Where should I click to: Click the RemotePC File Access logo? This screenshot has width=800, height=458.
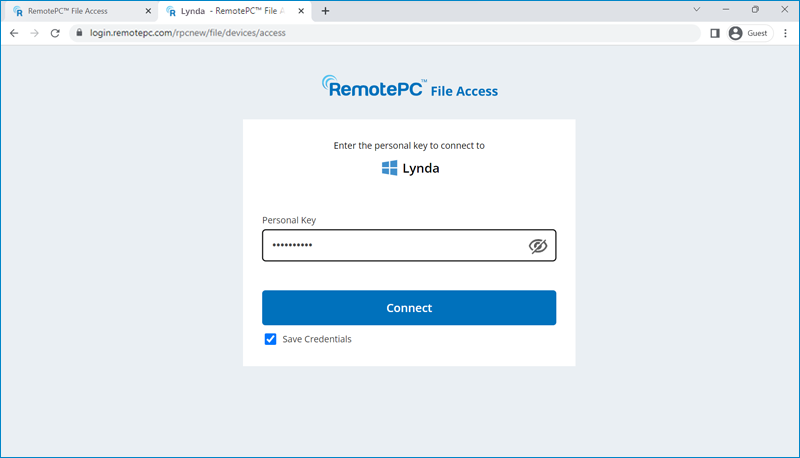(409, 87)
